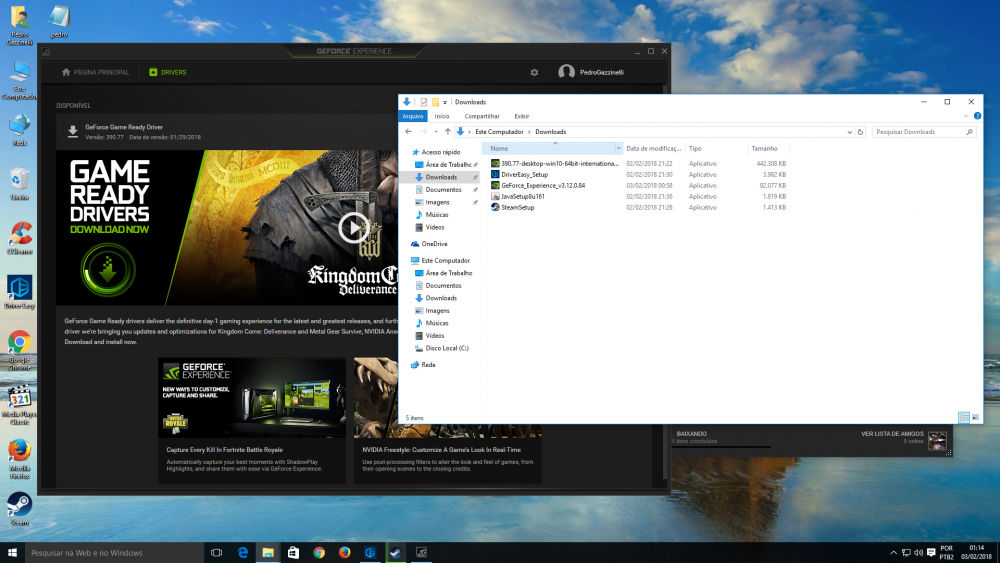Select GeForce_Experience_v3.12.0.84 file

[538, 186]
